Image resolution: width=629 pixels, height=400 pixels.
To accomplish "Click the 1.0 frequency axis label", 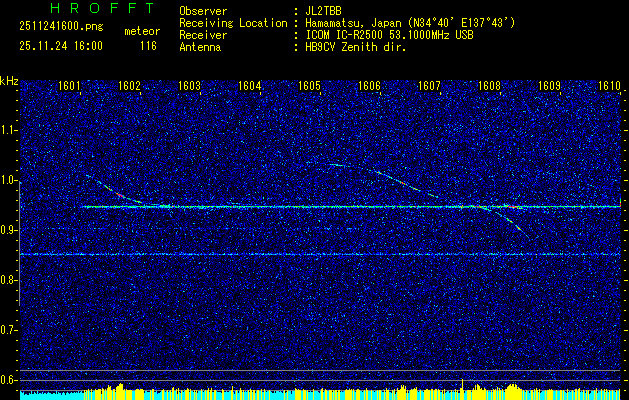I will click(9, 180).
